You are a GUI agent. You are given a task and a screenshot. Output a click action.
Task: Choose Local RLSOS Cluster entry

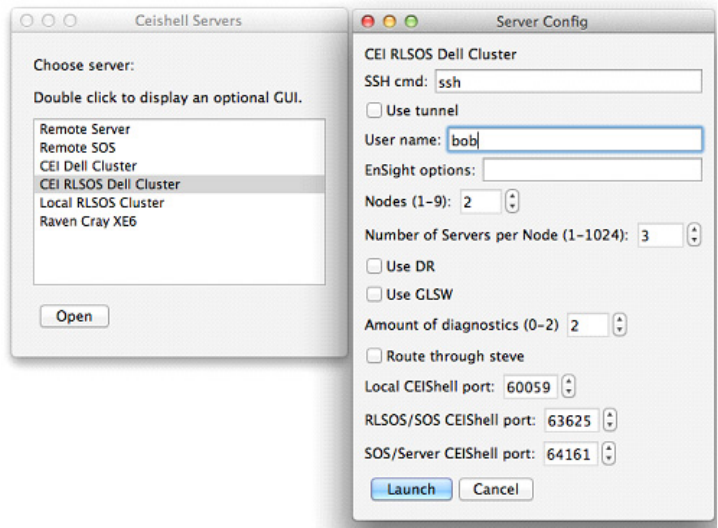pyautogui.click(x=102, y=203)
